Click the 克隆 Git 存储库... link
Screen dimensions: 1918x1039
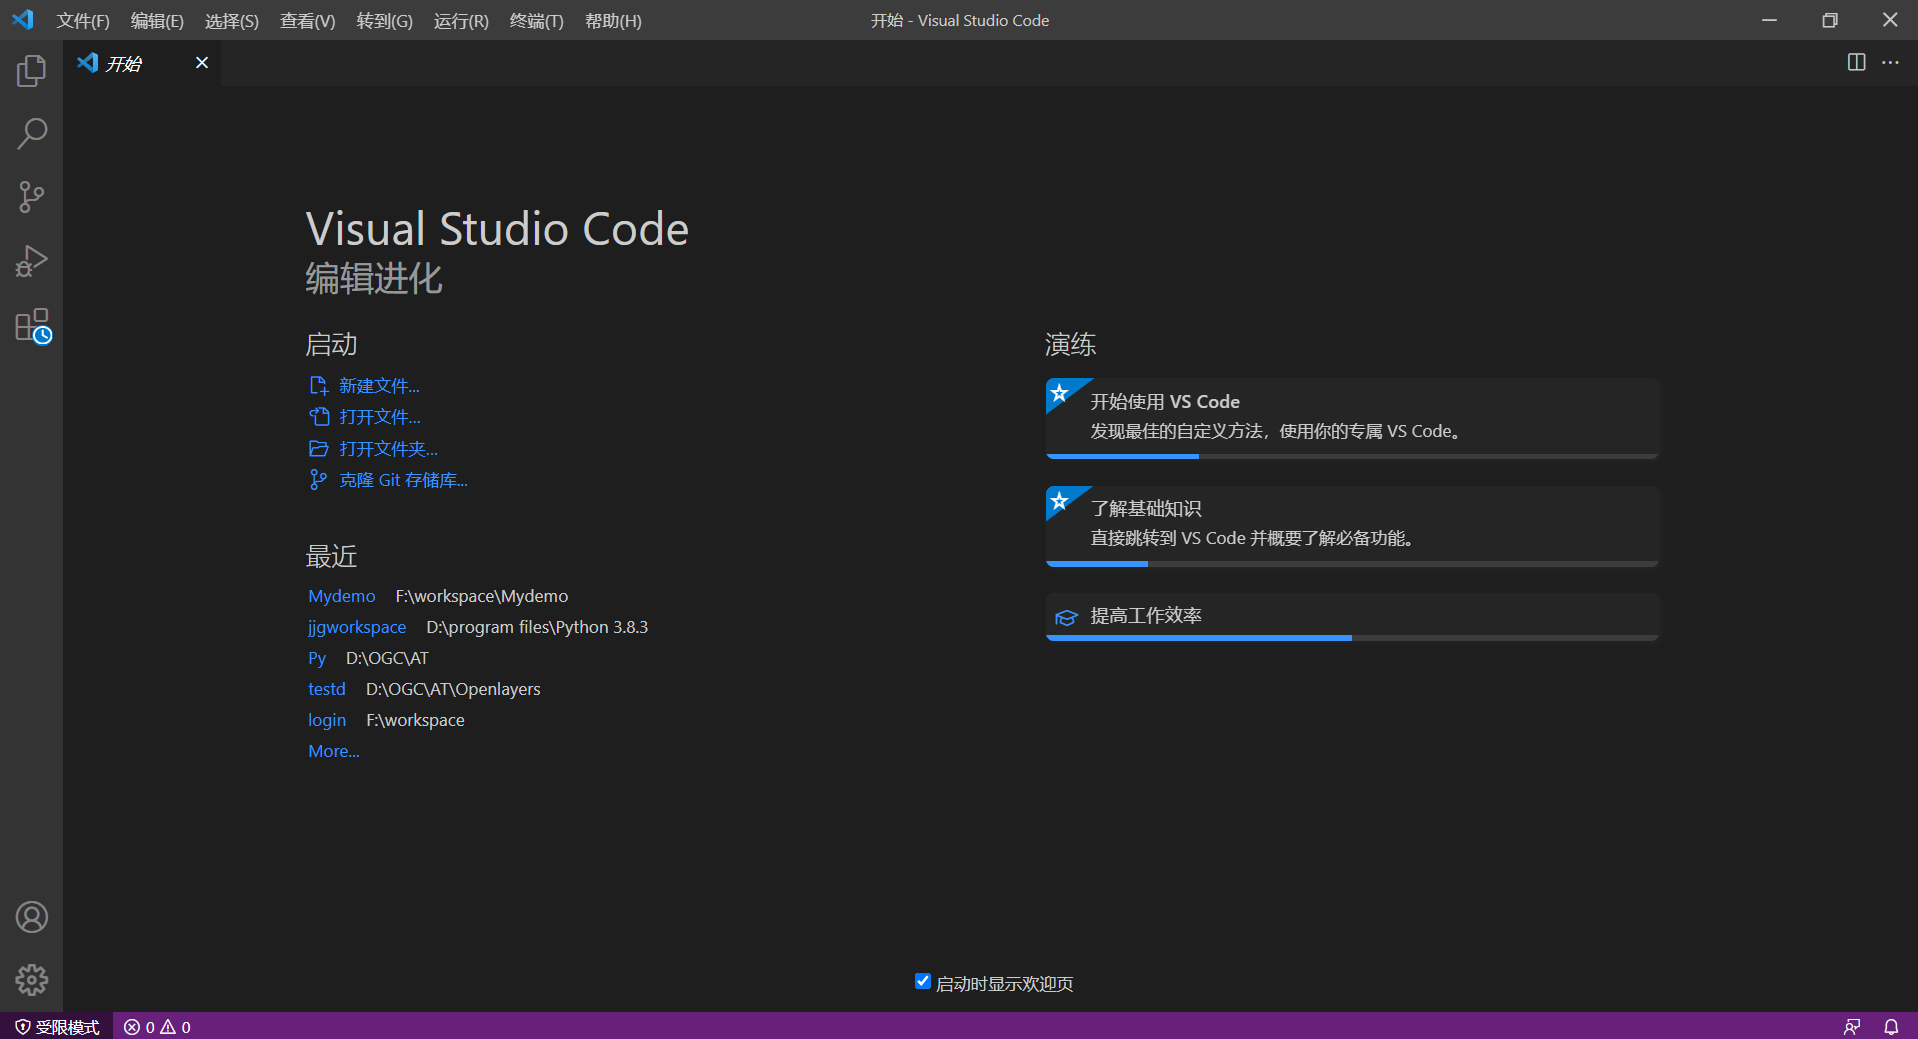pyautogui.click(x=403, y=480)
